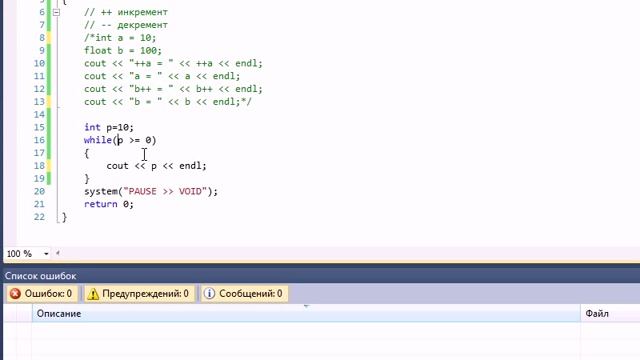Toggle the Сообщений: 0 messages filter

244,293
